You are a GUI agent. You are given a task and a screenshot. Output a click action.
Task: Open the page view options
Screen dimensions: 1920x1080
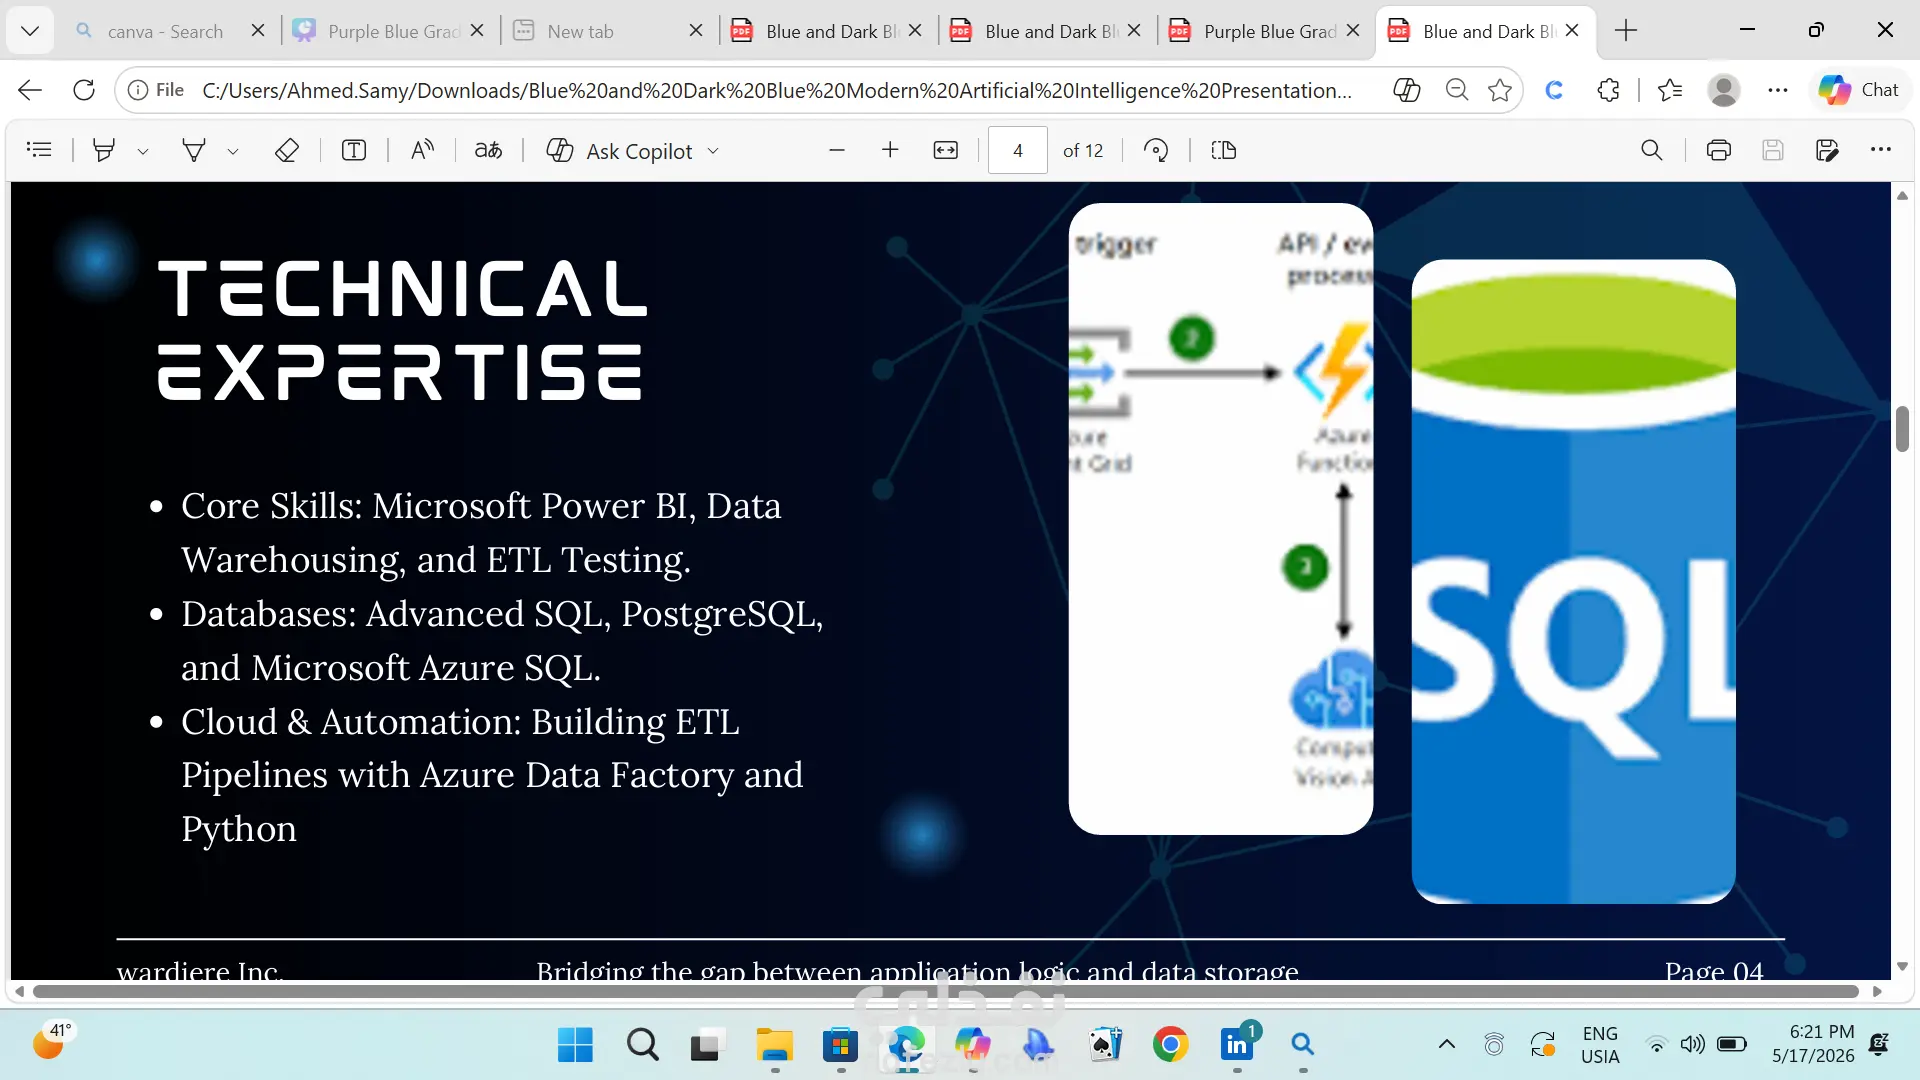pyautogui.click(x=1224, y=150)
